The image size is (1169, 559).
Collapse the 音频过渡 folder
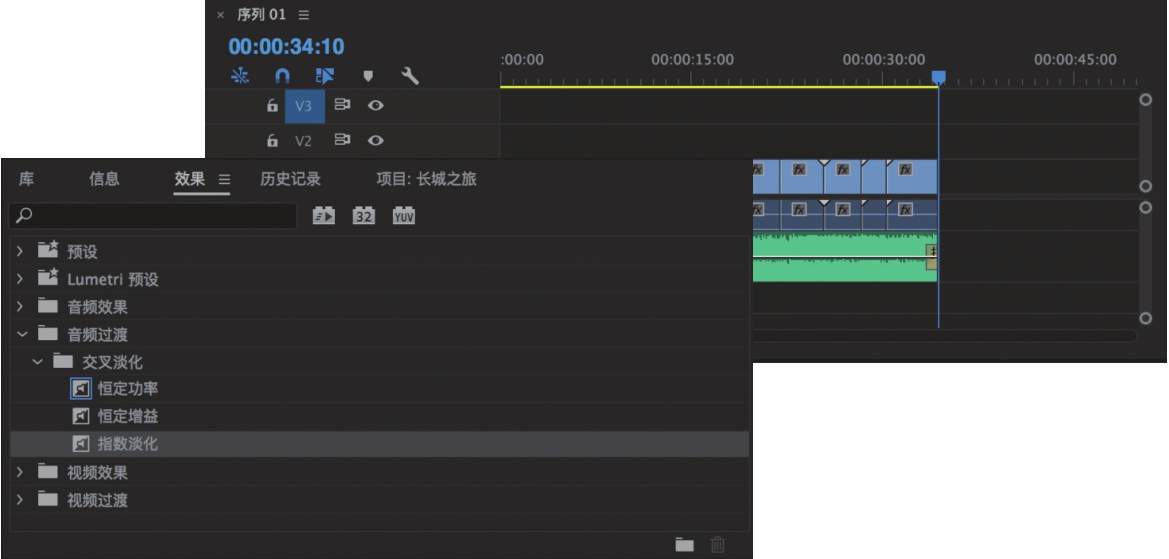tap(19, 334)
